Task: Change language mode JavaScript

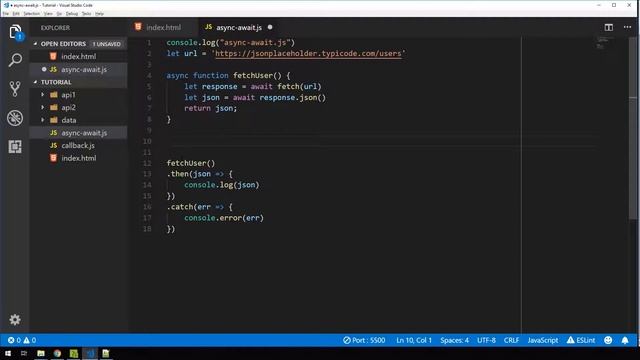Action: pos(542,340)
